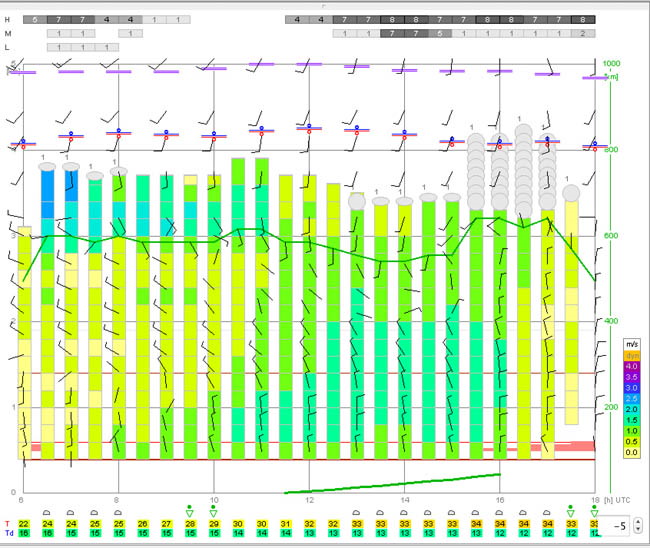Image resolution: width=650 pixels, height=548 pixels.
Task: Click the small cloud cap at 17:30
Action: 571,194
